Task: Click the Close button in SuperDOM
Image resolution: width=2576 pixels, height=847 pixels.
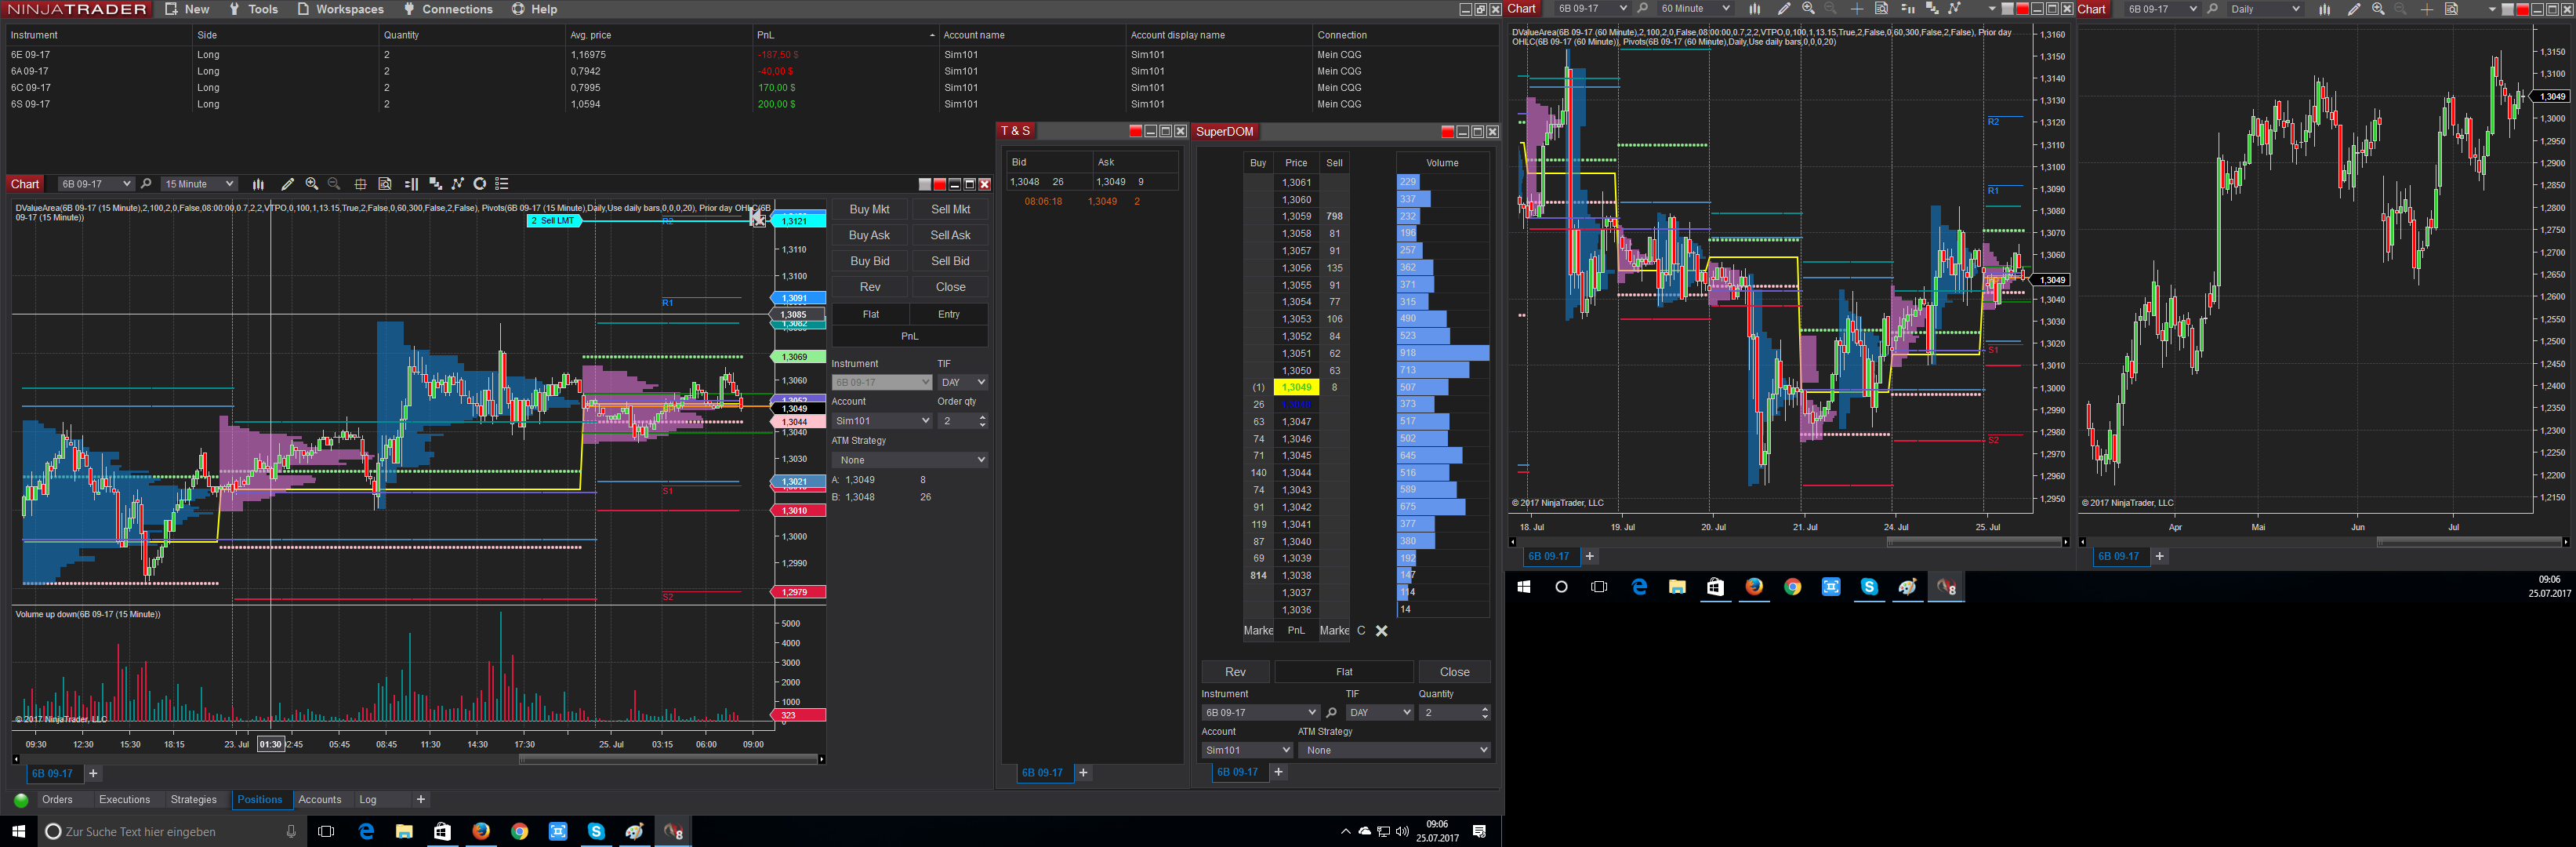Action: click(1454, 672)
